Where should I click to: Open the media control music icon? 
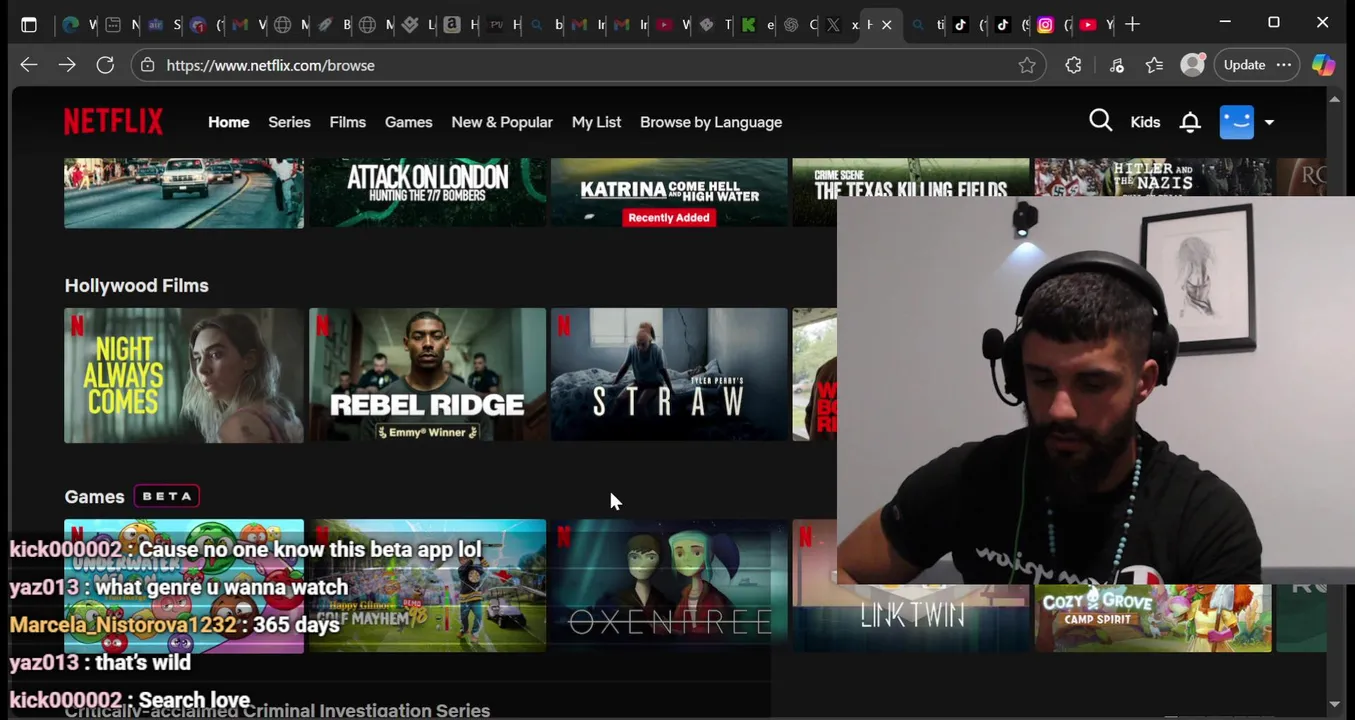pos(1116,65)
